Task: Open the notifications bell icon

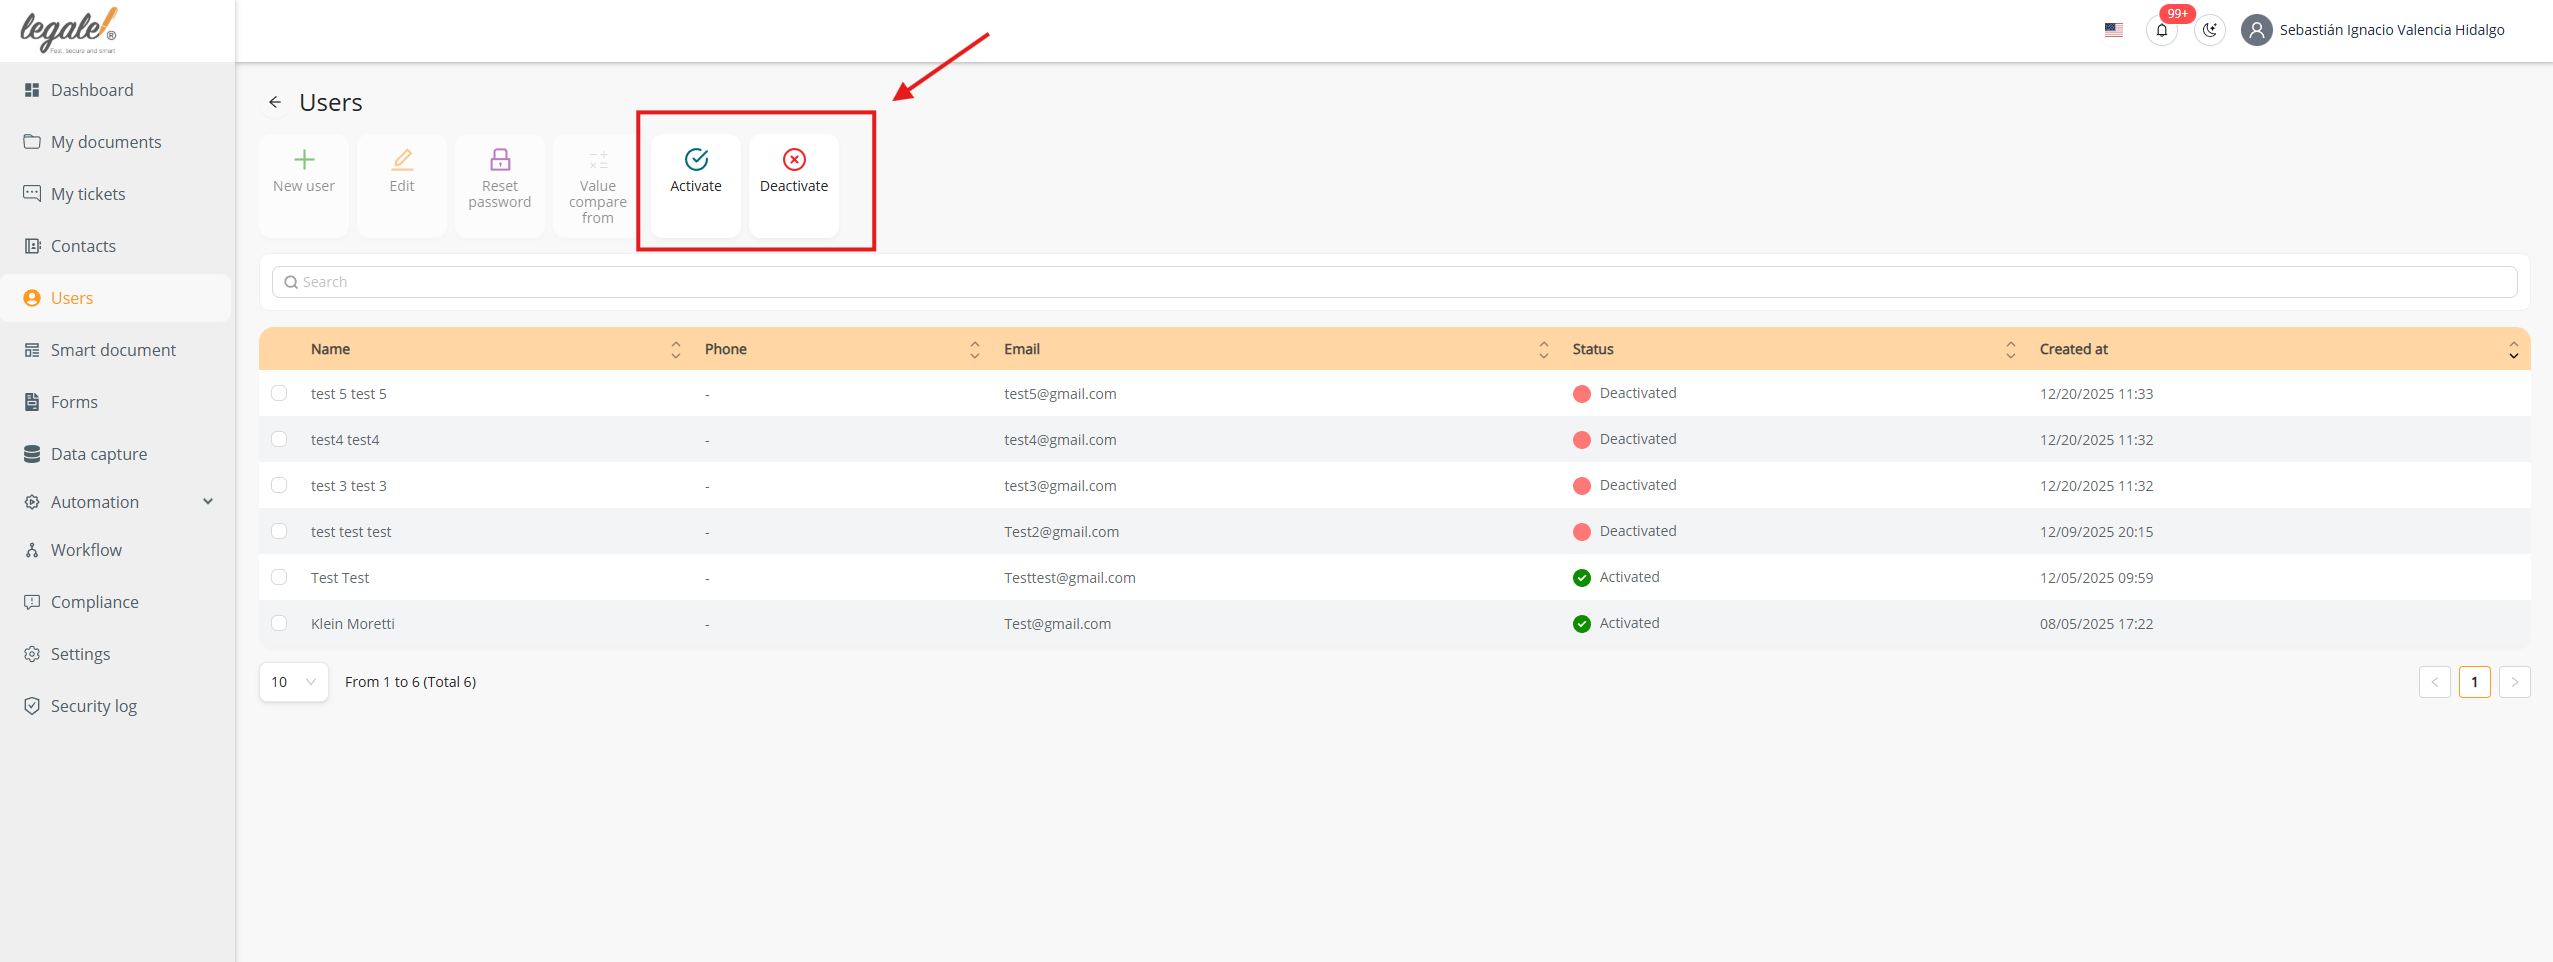Action: click(2161, 30)
